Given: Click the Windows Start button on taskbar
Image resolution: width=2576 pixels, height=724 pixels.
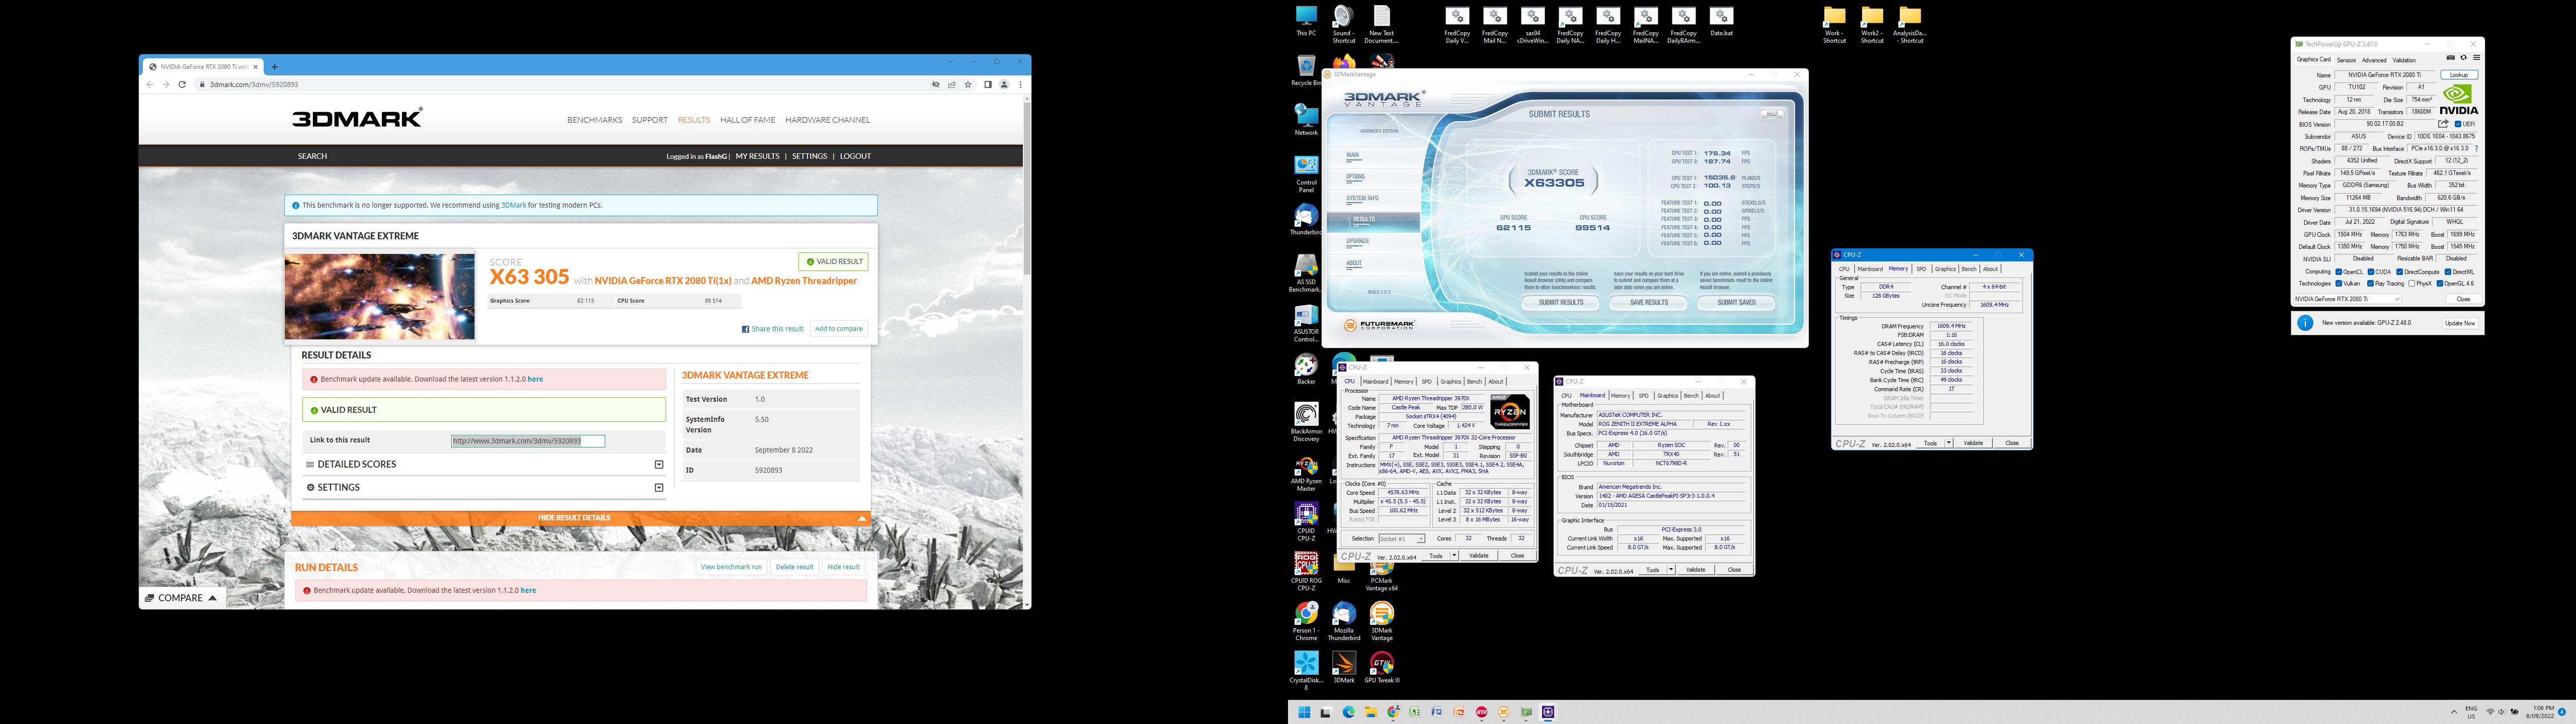Looking at the screenshot, I should point(1304,713).
